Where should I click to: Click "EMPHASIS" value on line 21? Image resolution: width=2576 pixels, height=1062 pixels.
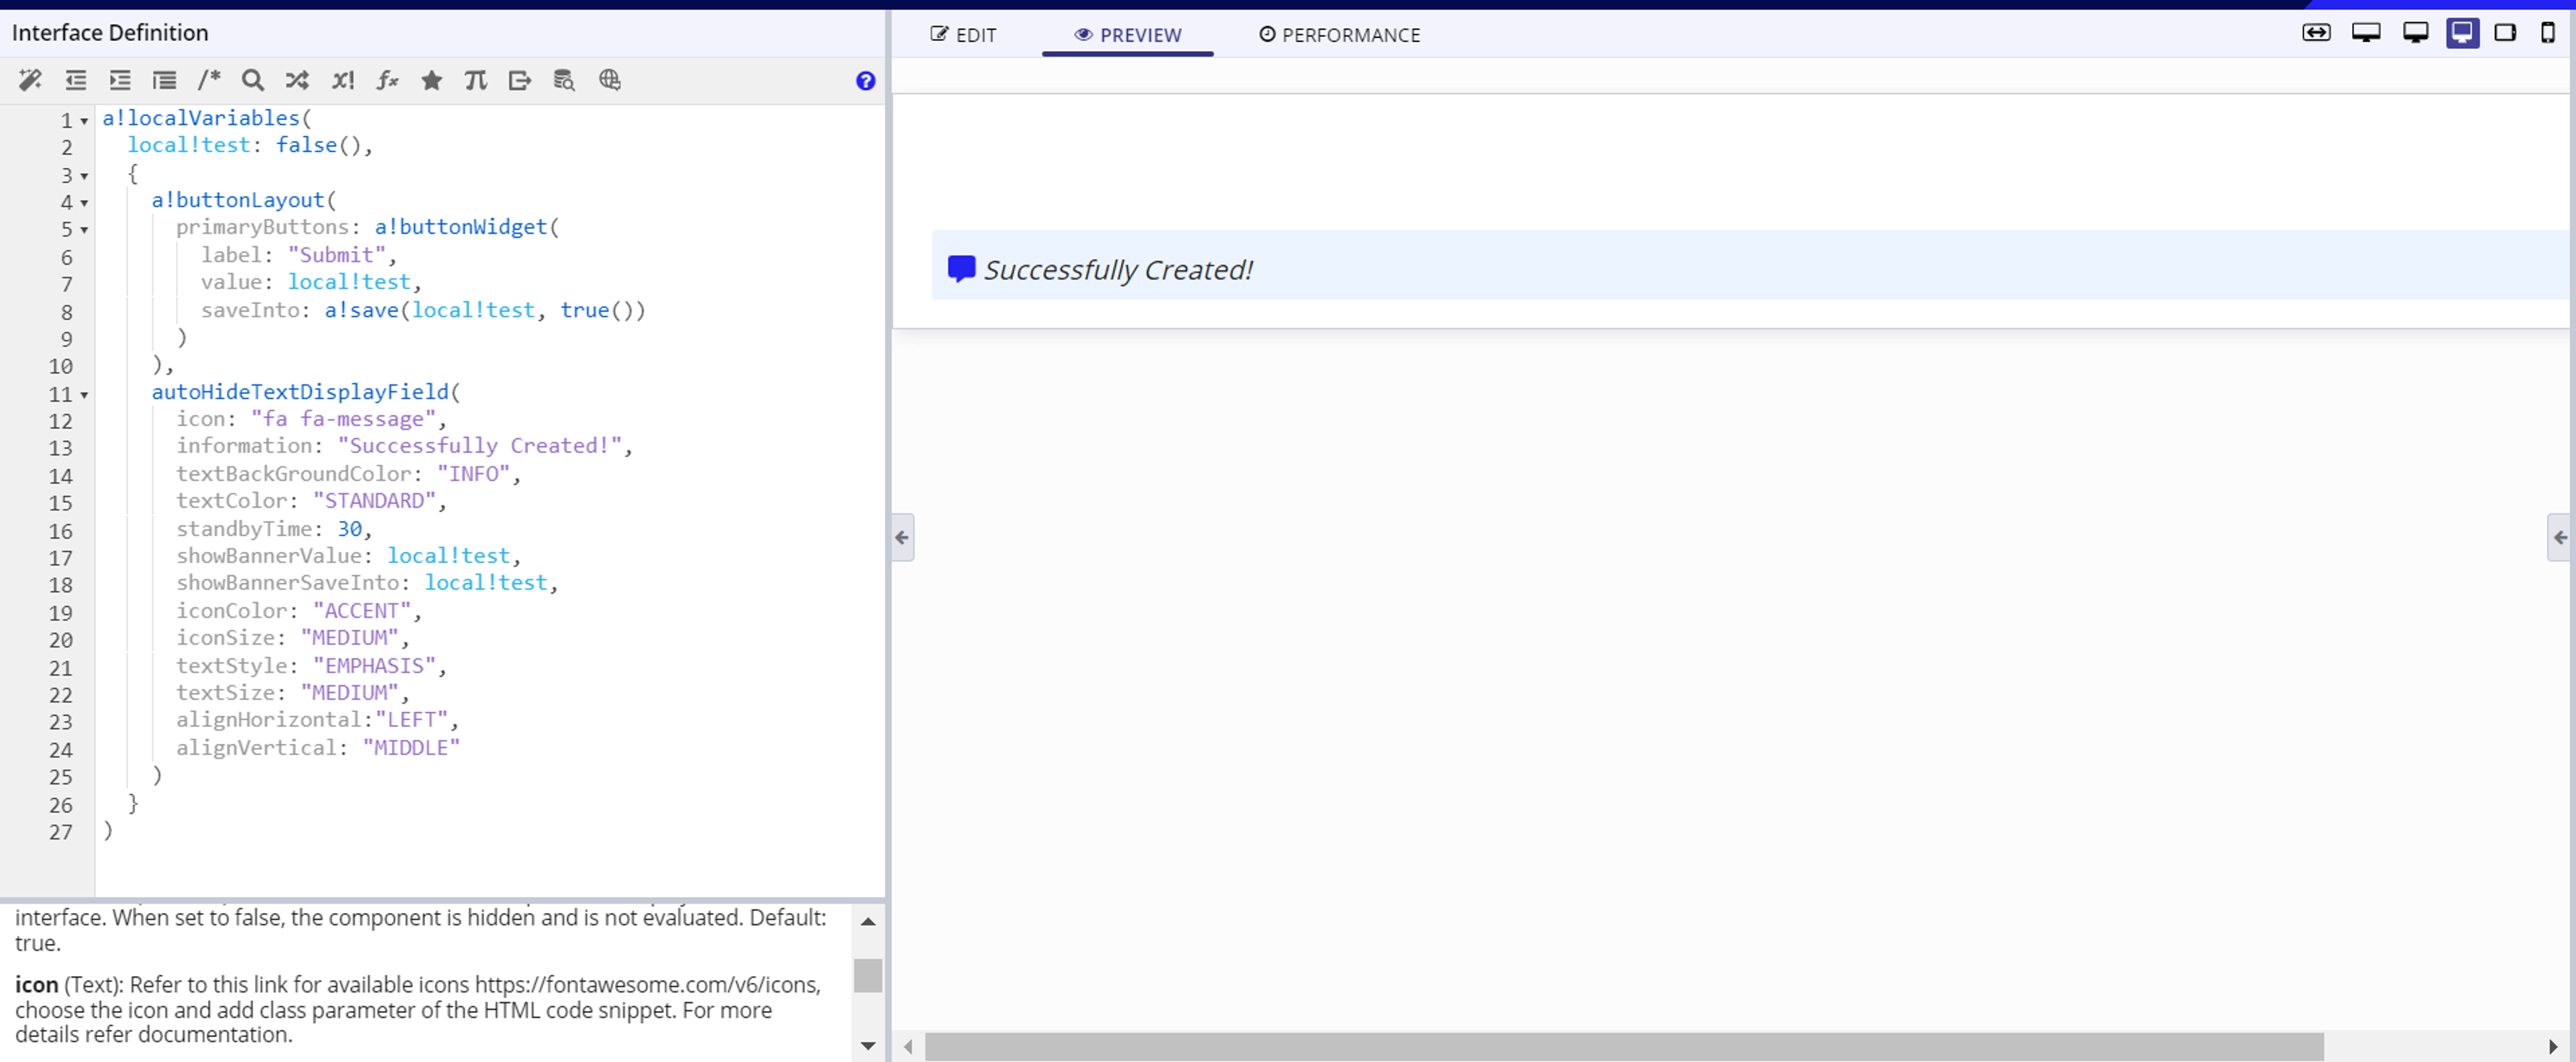click(374, 666)
